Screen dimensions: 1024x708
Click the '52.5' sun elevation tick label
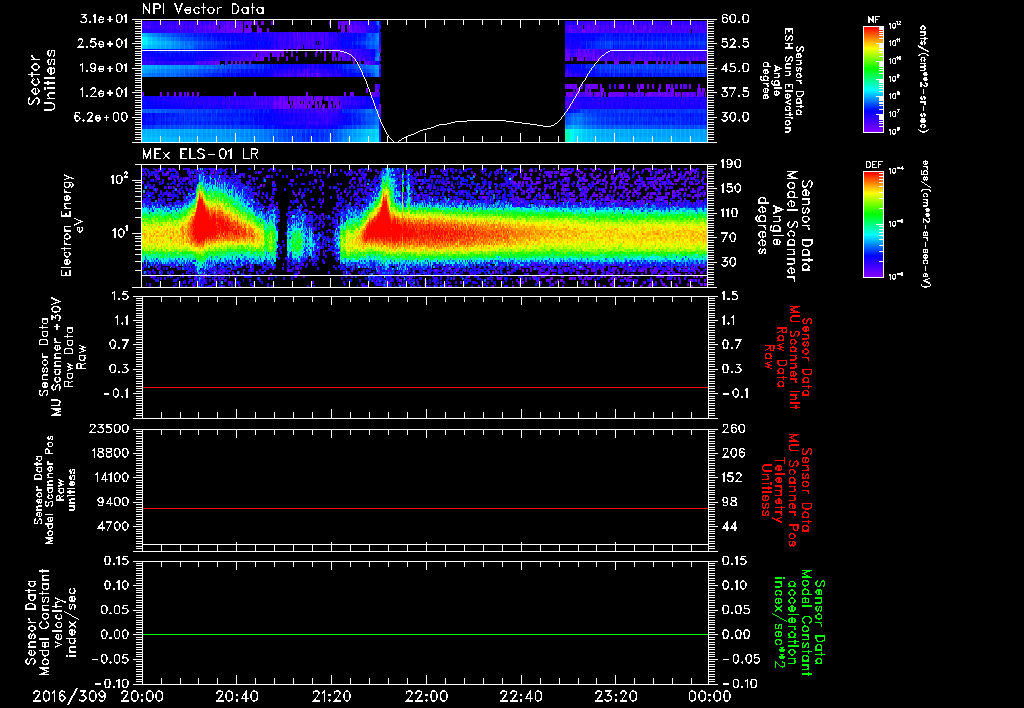pos(735,43)
